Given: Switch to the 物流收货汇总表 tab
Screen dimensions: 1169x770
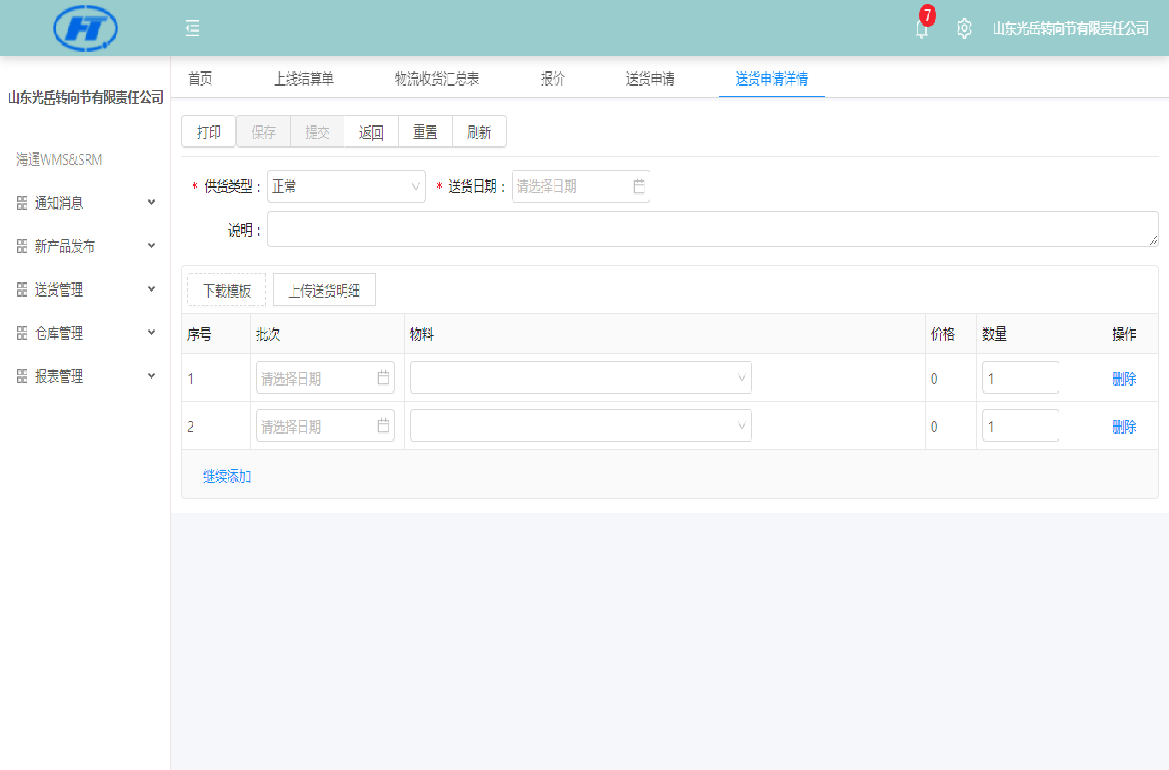Looking at the screenshot, I should coord(437,79).
